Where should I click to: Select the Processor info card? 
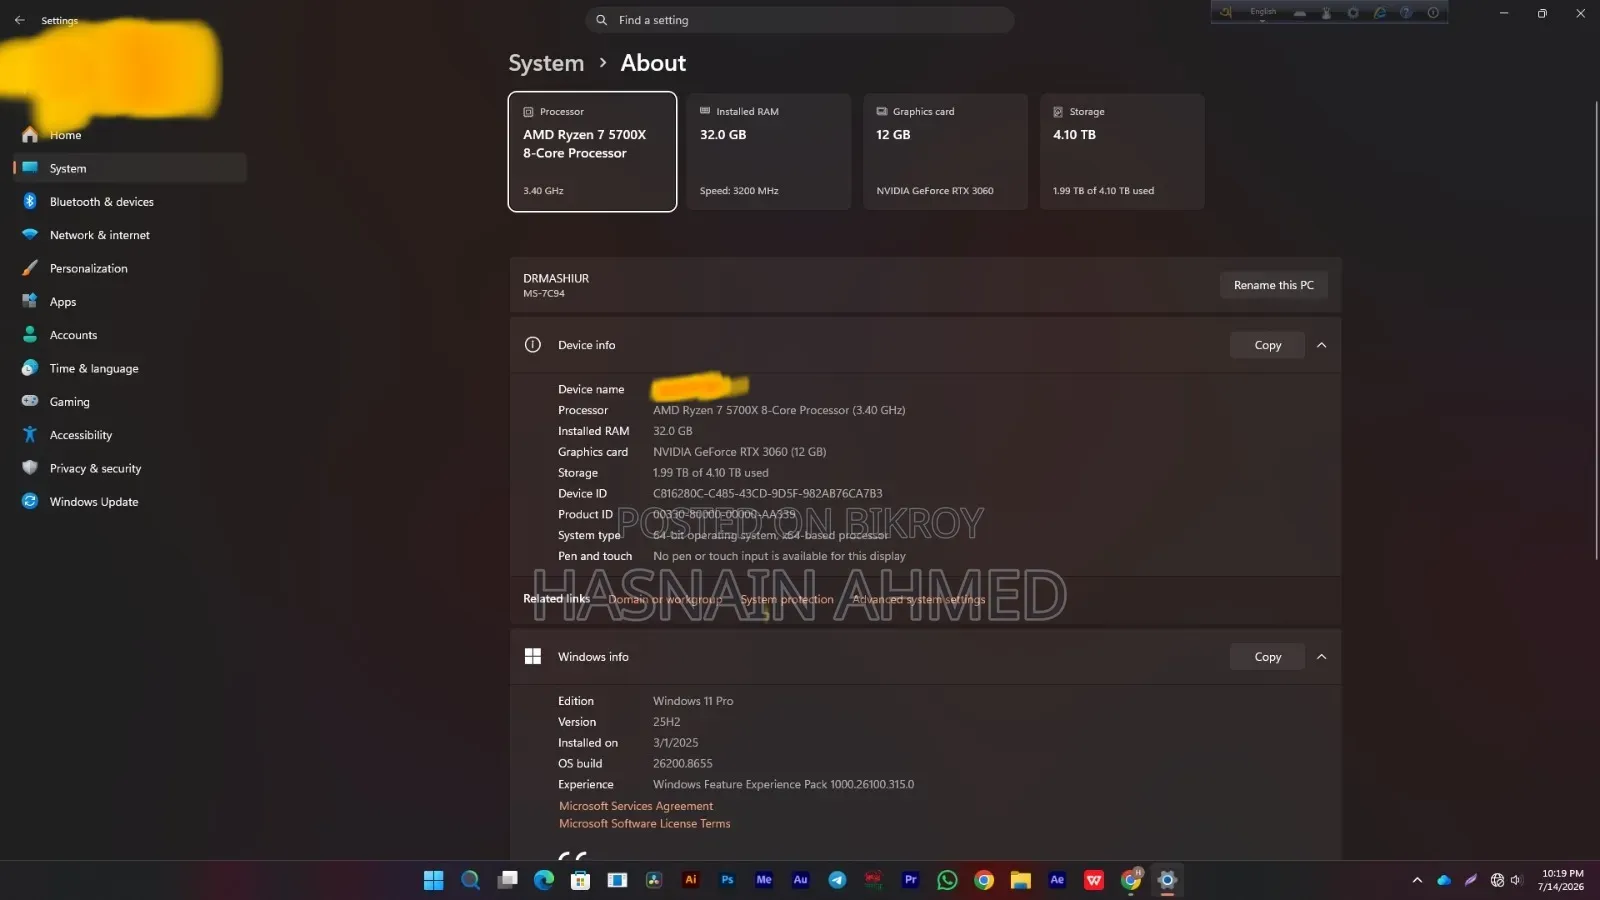coord(592,152)
